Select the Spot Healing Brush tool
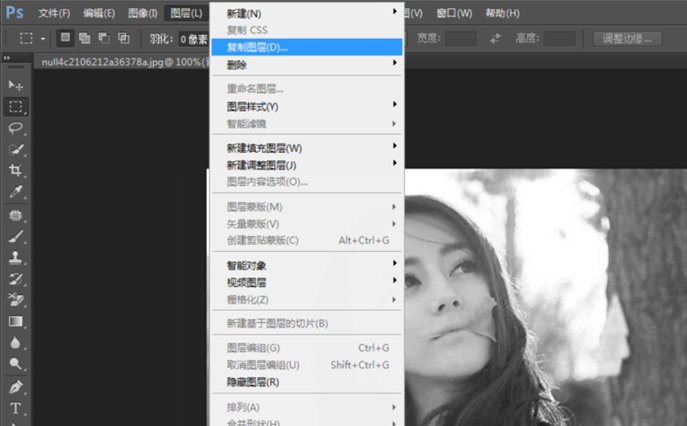 [x=16, y=215]
